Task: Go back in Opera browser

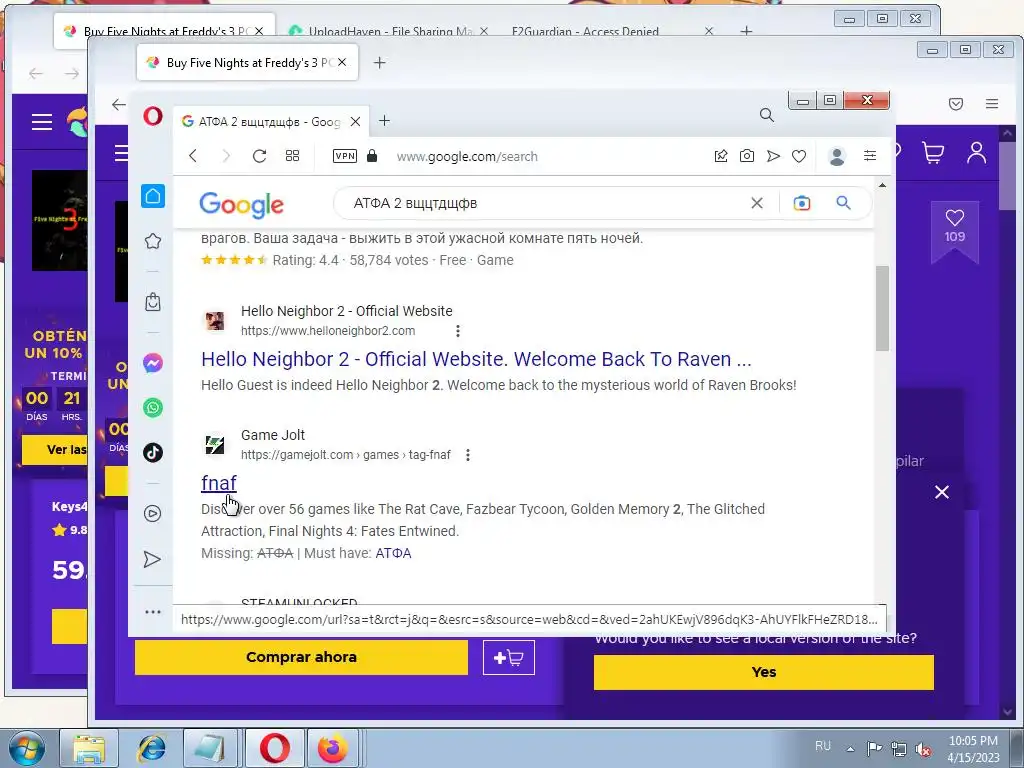Action: (193, 156)
